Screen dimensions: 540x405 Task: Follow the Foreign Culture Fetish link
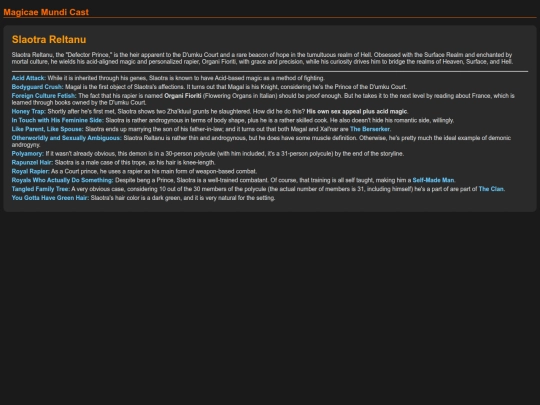(x=44, y=96)
